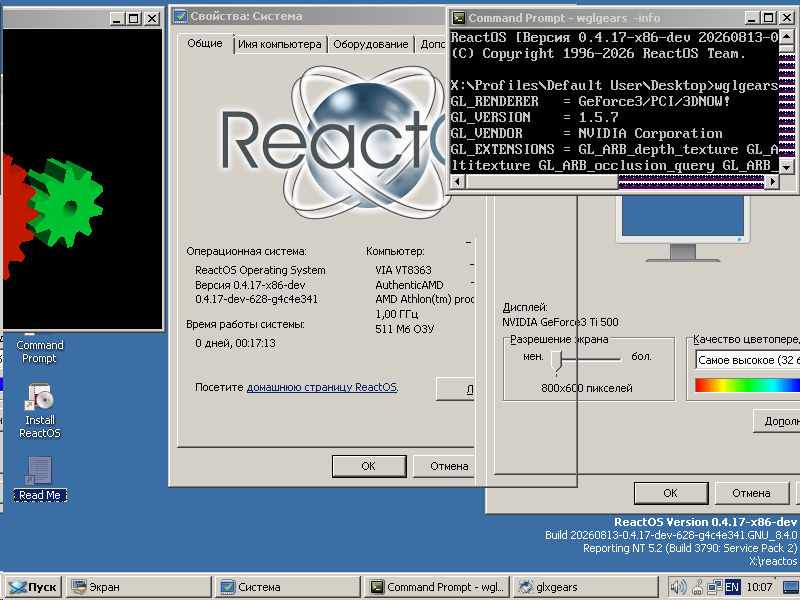The width and height of the screenshot is (800, 600).
Task: Click OK in the Свойства: Система dialog
Action: click(368, 466)
